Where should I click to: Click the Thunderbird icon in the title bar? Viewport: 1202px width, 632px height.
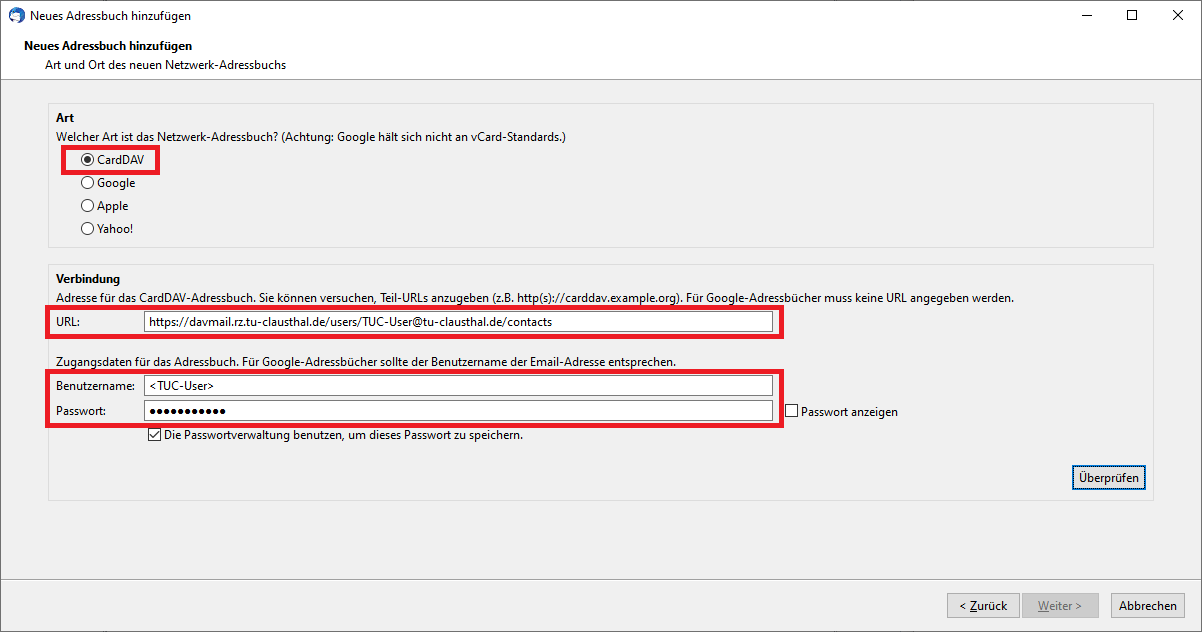16,16
